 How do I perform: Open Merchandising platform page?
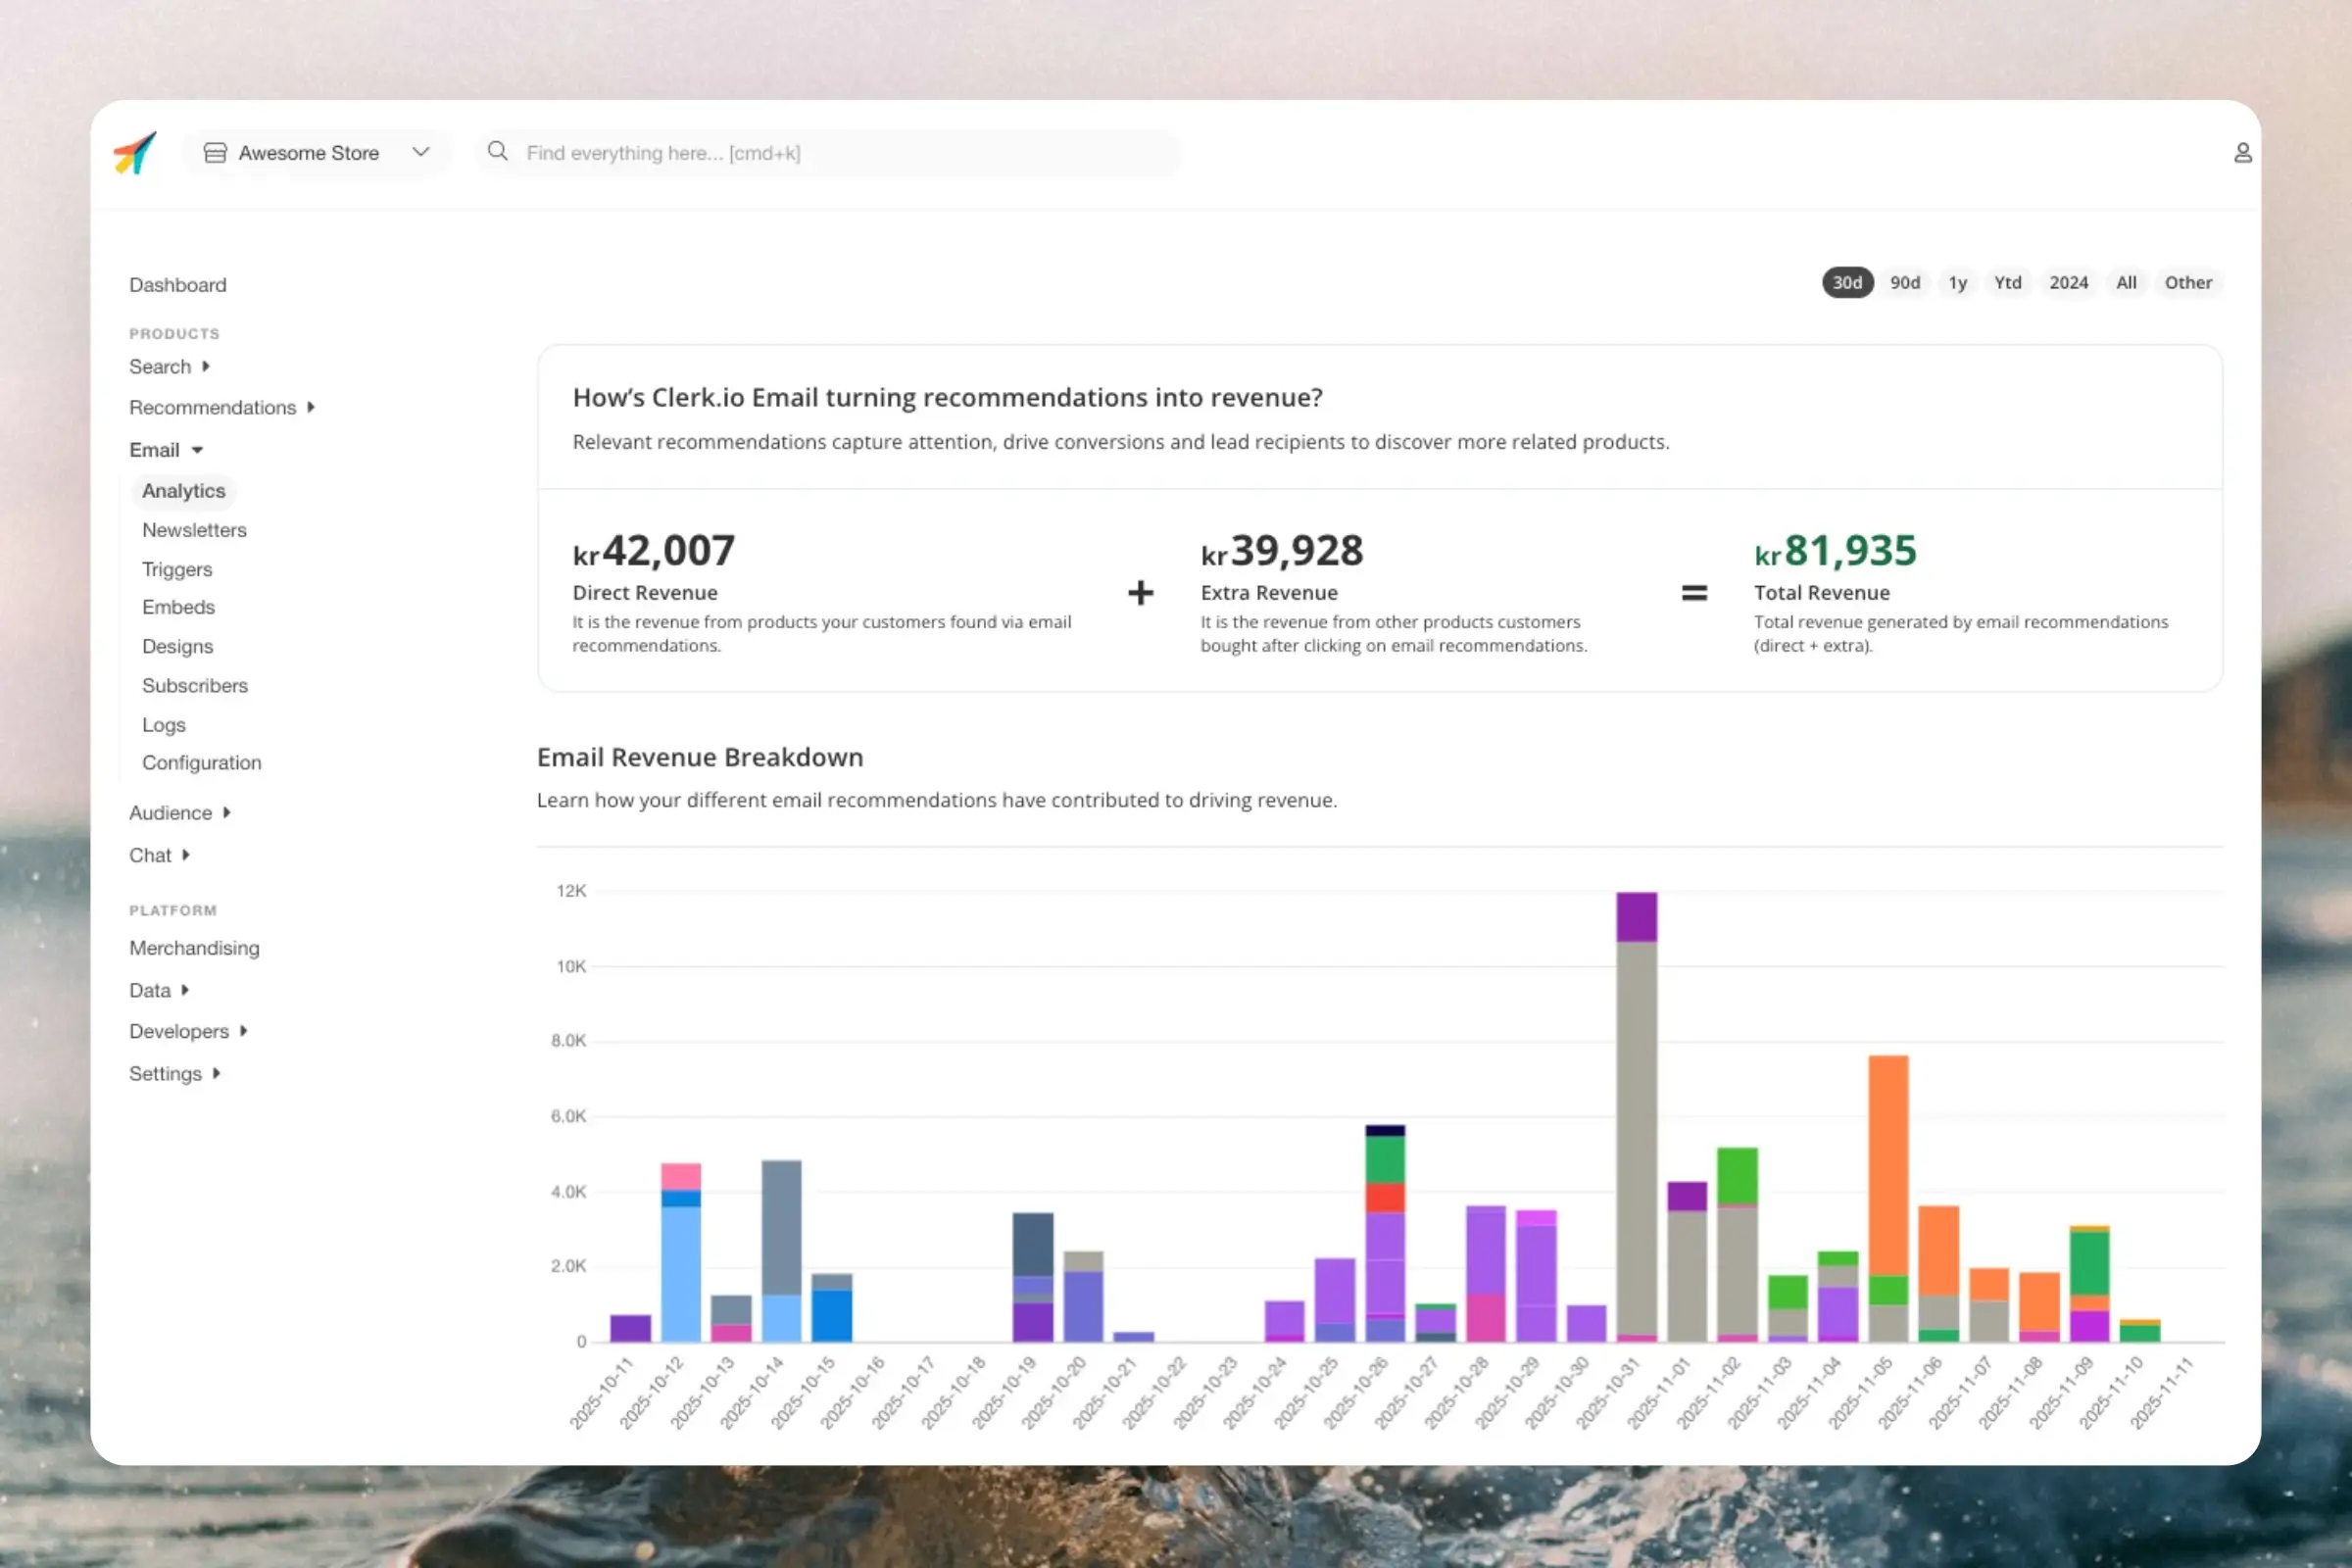pyautogui.click(x=194, y=948)
